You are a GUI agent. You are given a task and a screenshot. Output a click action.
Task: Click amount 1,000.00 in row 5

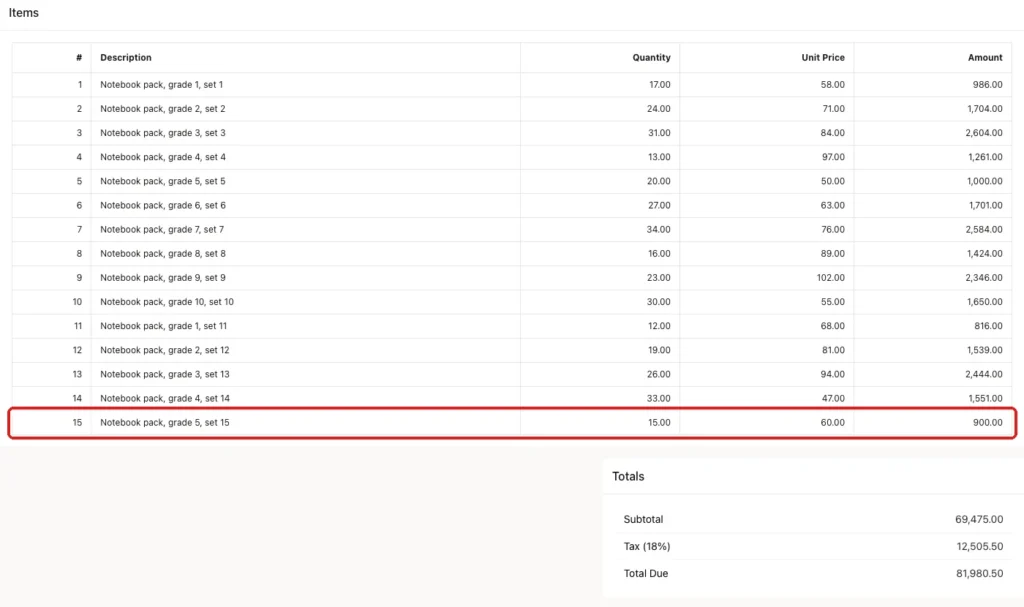(x=985, y=181)
